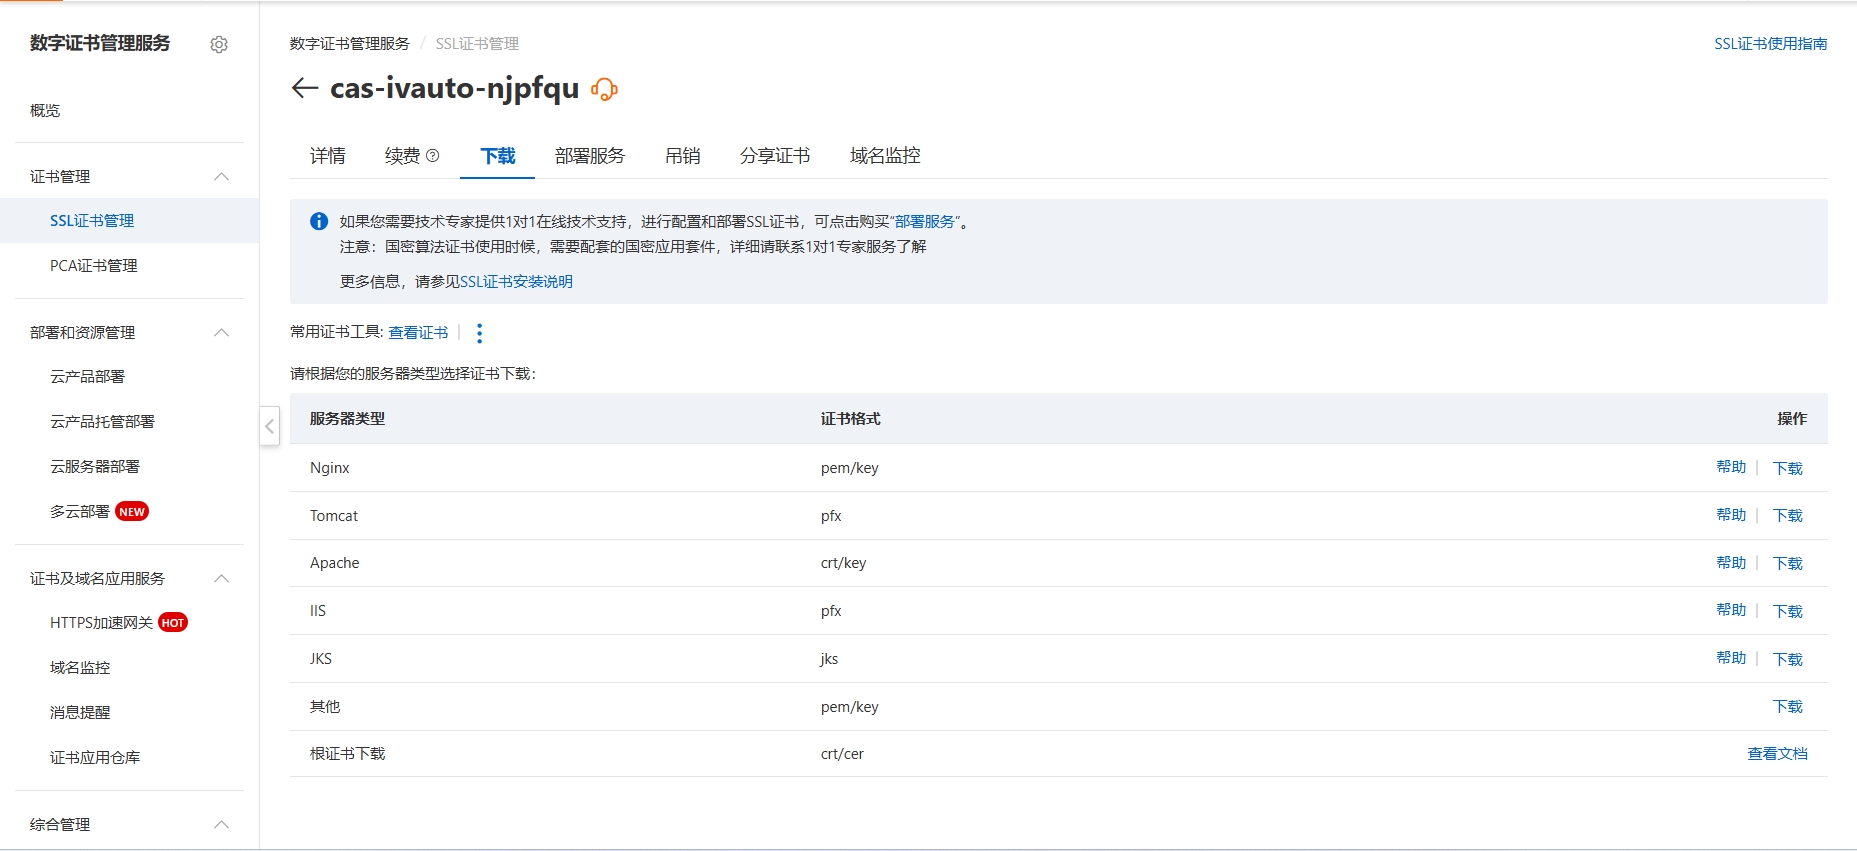Switch to the 分享证书 tab
The image size is (1857, 851).
(775, 156)
